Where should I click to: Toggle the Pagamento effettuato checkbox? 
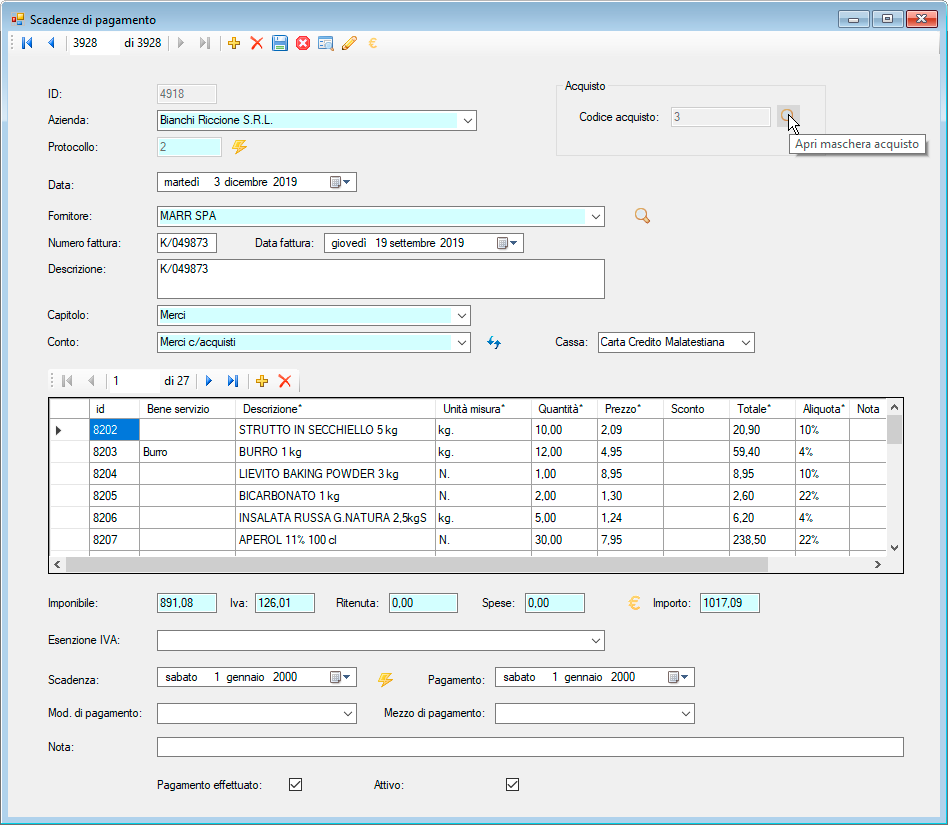coord(296,785)
